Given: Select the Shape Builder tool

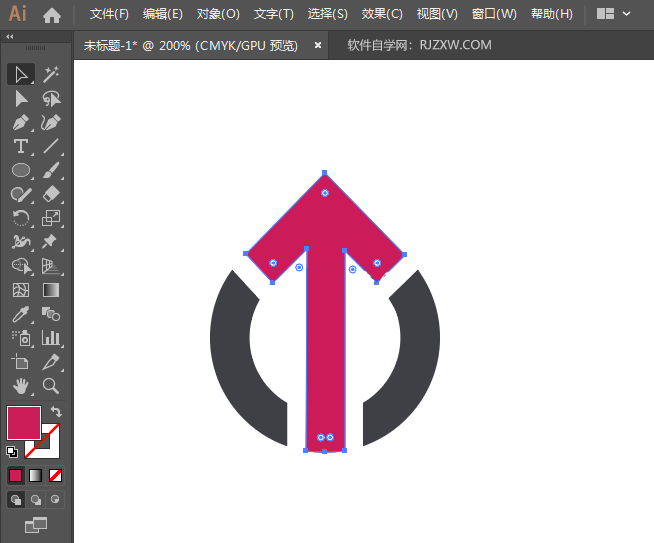Looking at the screenshot, I should coord(21,266).
